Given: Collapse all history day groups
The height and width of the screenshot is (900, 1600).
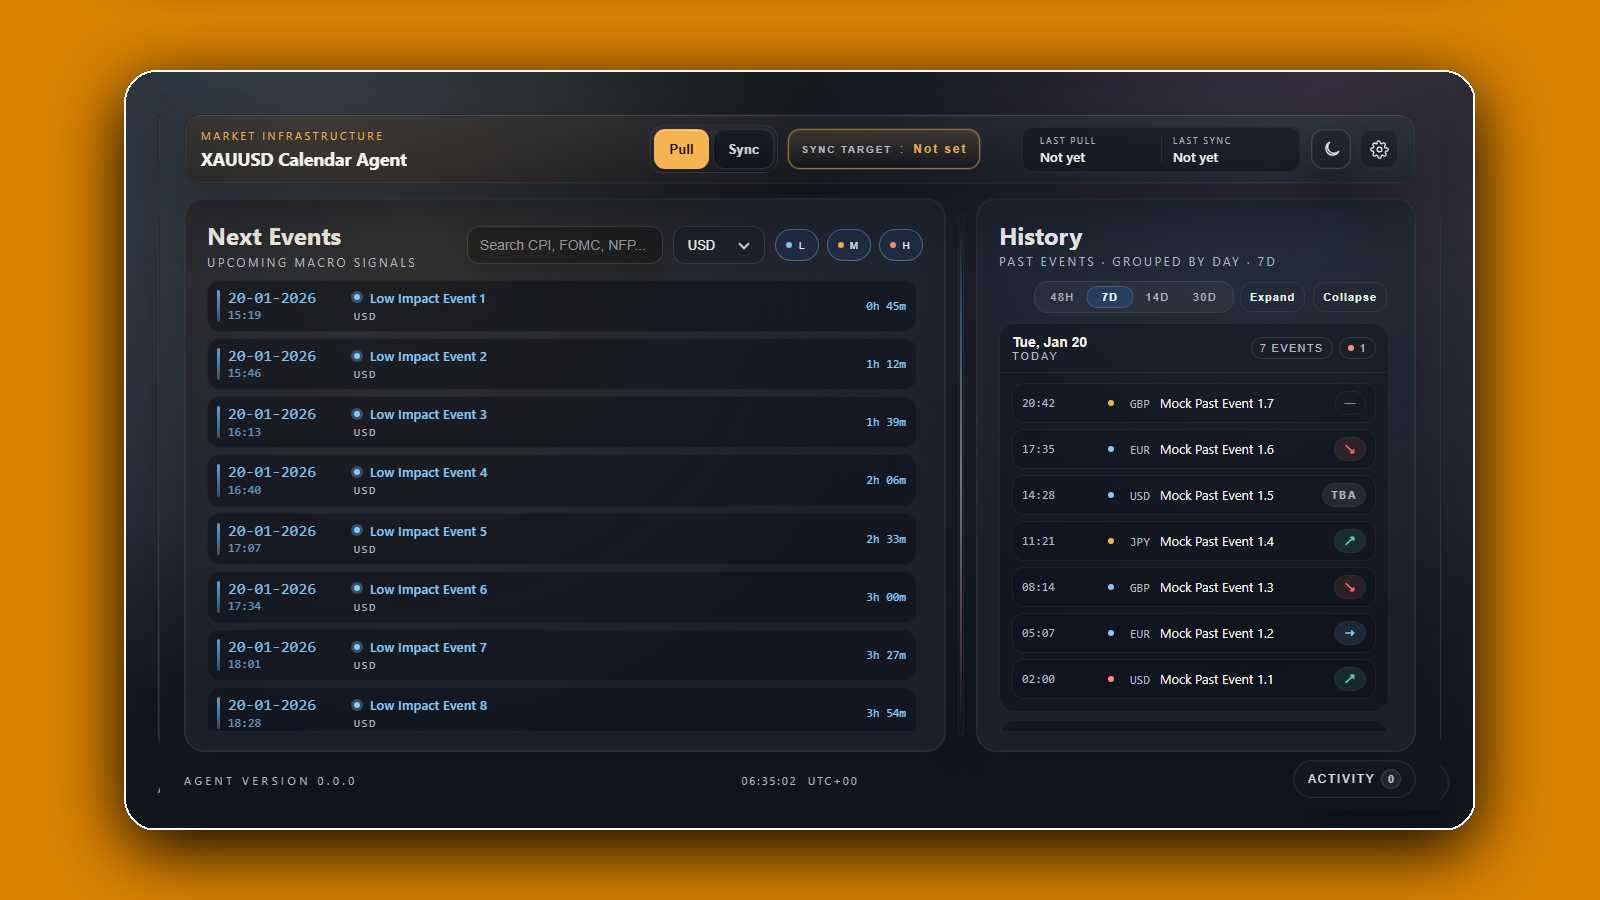Looking at the screenshot, I should (x=1350, y=297).
